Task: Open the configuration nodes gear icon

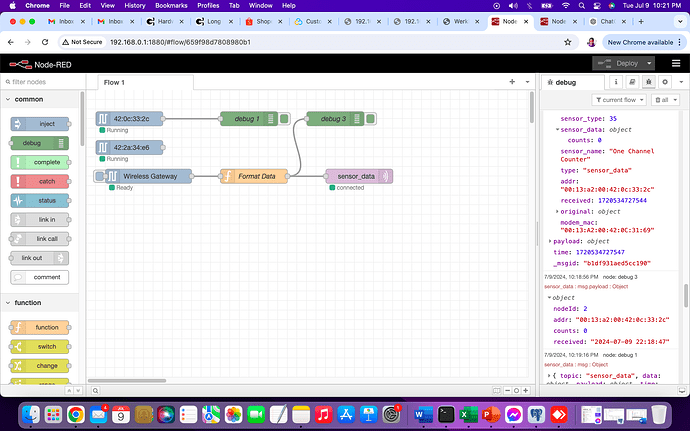Action: pos(663,82)
